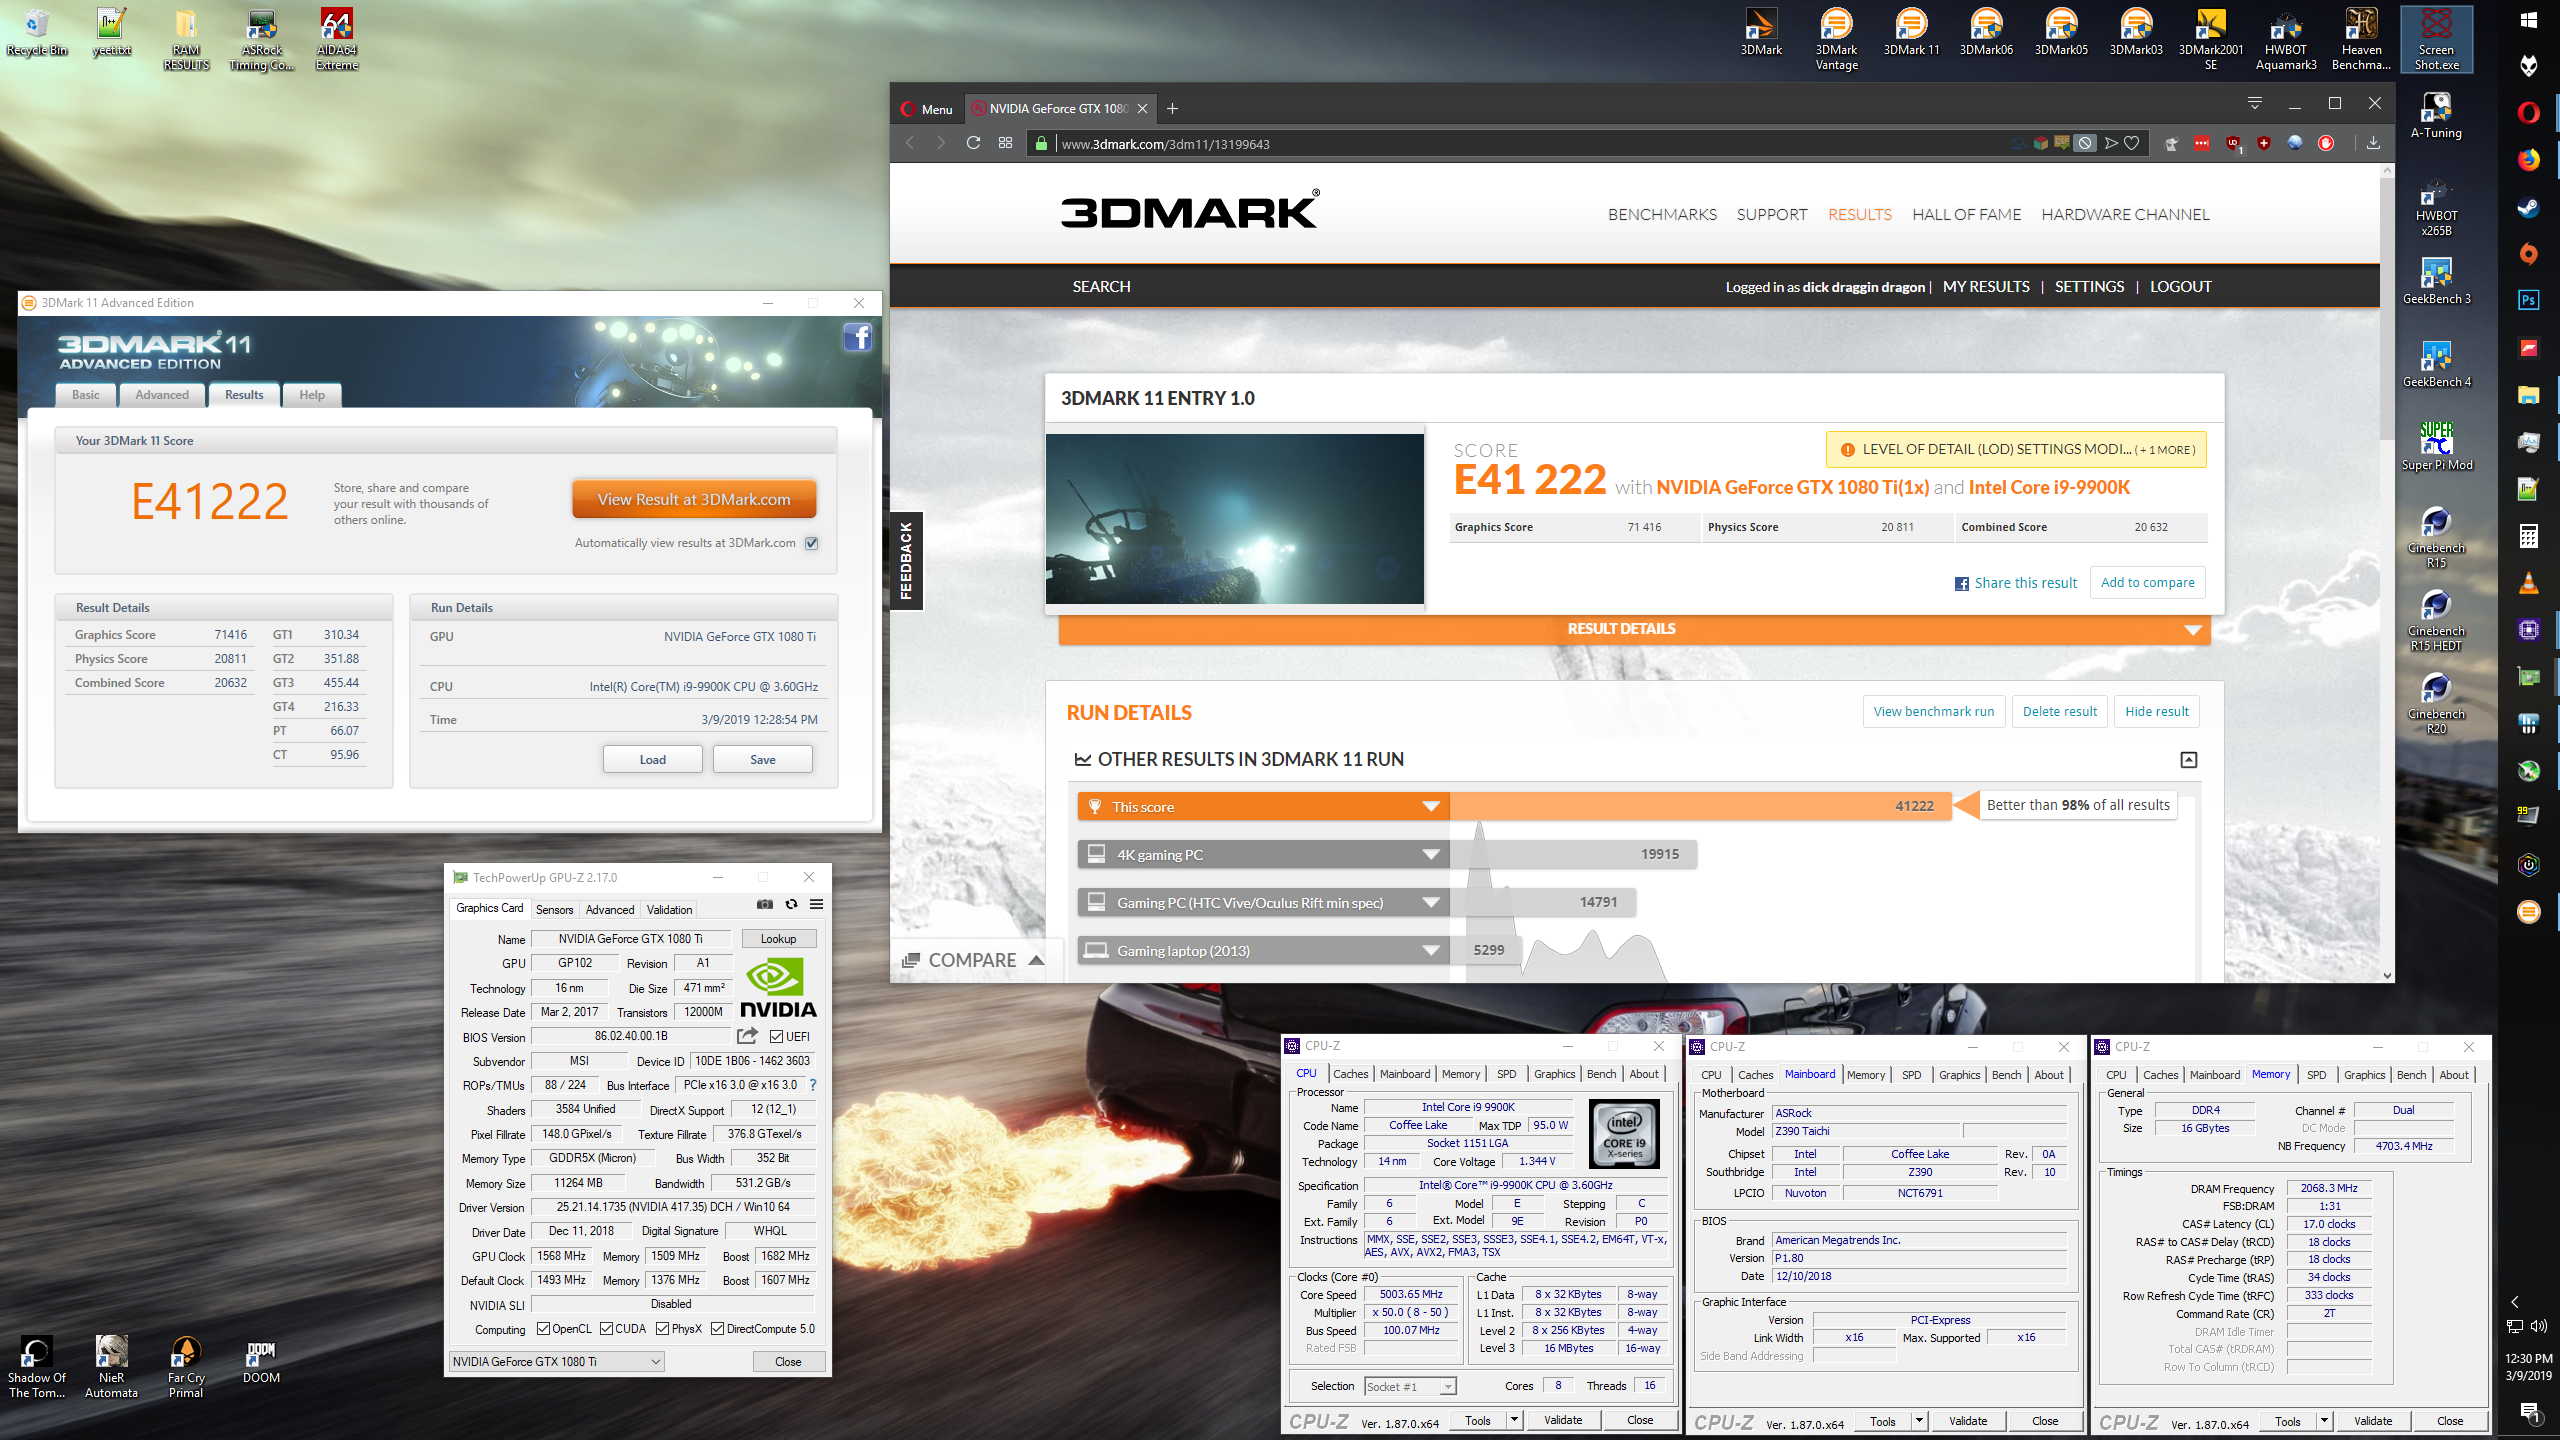Viewport: 2560px width, 1440px height.
Task: Open the GPU-Z hamburger menu
Action: coord(816,904)
